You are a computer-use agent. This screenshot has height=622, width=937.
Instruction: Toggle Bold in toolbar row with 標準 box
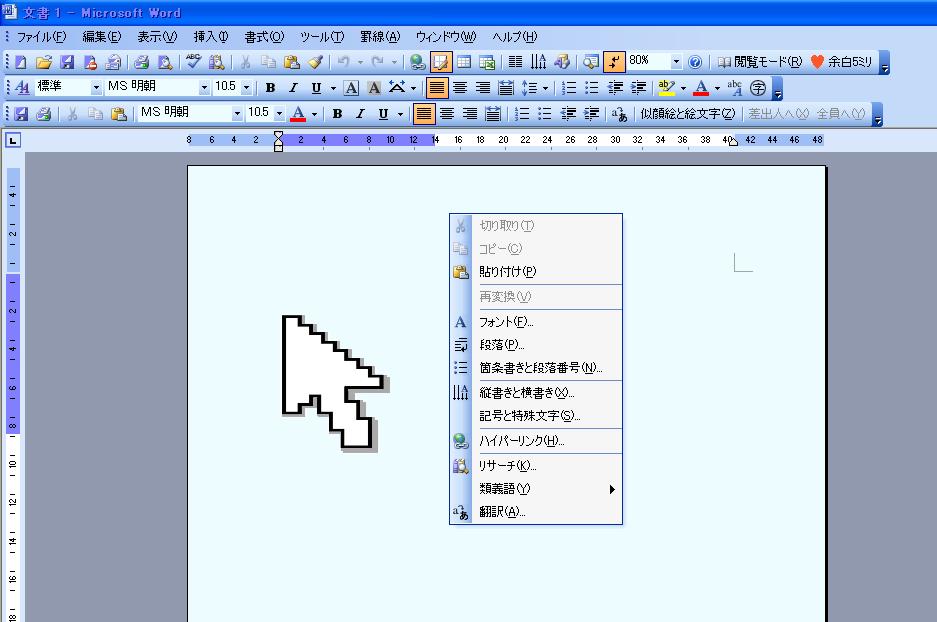(270, 88)
